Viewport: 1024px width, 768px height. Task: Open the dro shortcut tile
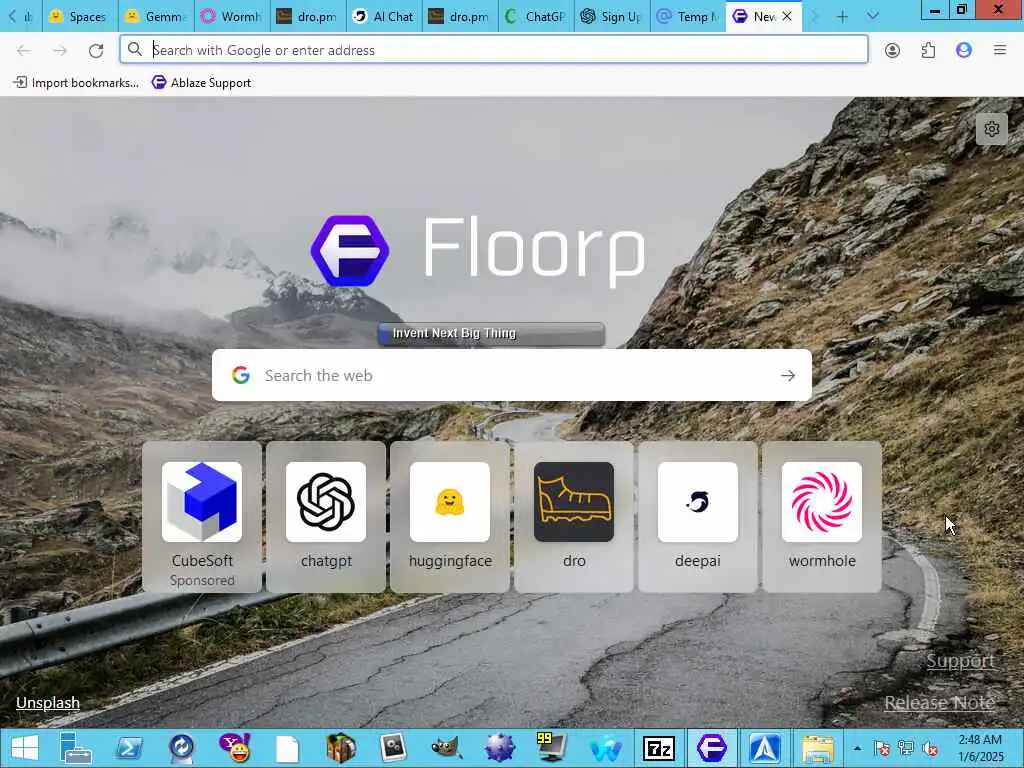click(574, 517)
